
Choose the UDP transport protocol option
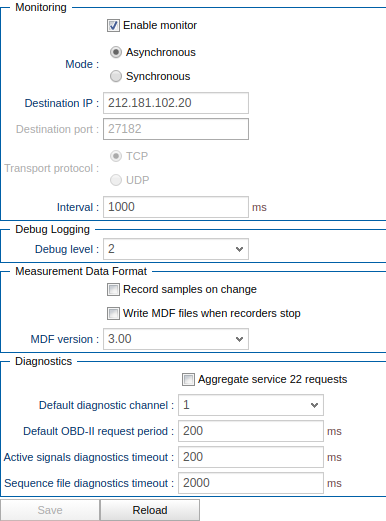point(116,180)
